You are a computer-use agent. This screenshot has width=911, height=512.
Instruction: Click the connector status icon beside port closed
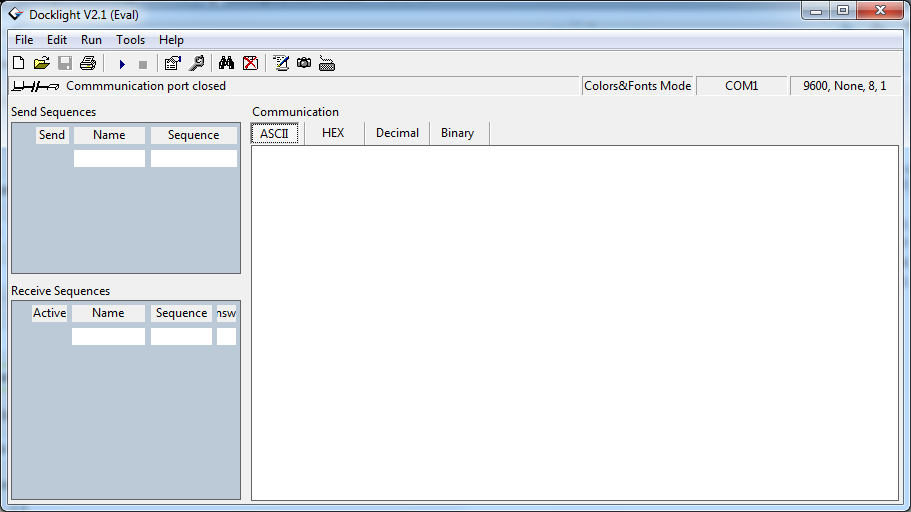35,87
